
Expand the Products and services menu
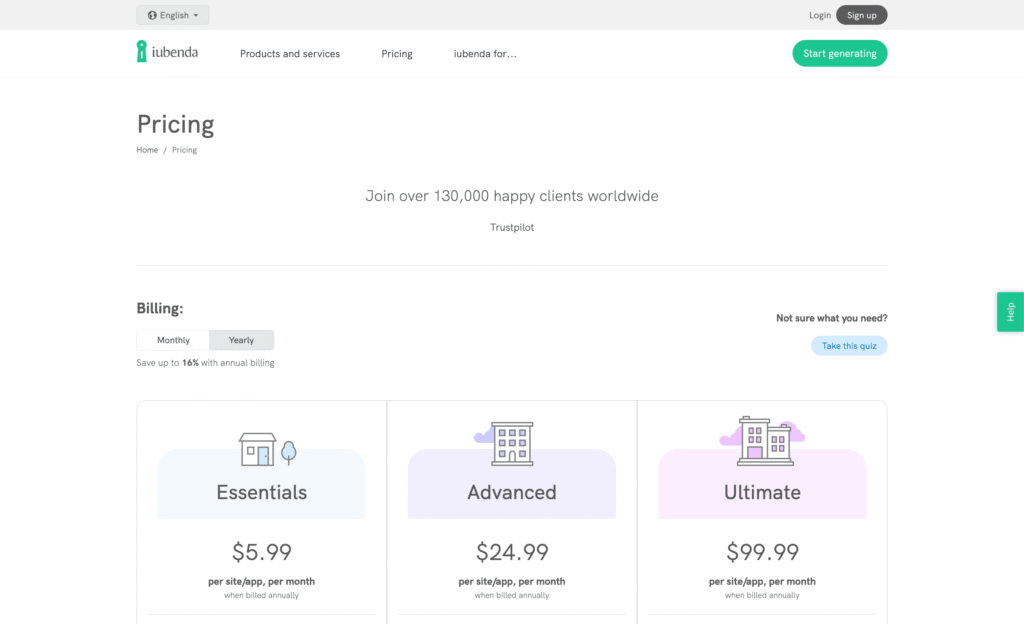pos(290,54)
